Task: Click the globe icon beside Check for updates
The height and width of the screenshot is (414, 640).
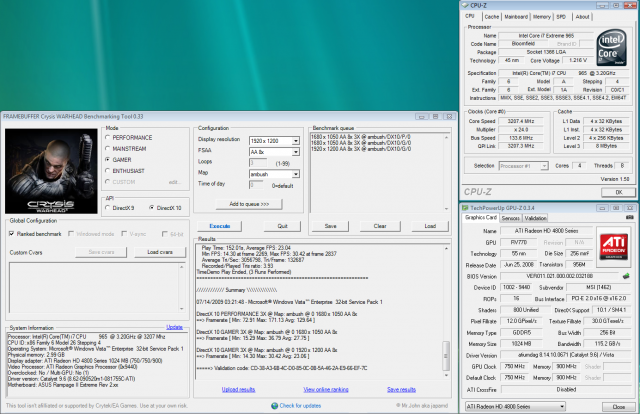Action: 275,406
